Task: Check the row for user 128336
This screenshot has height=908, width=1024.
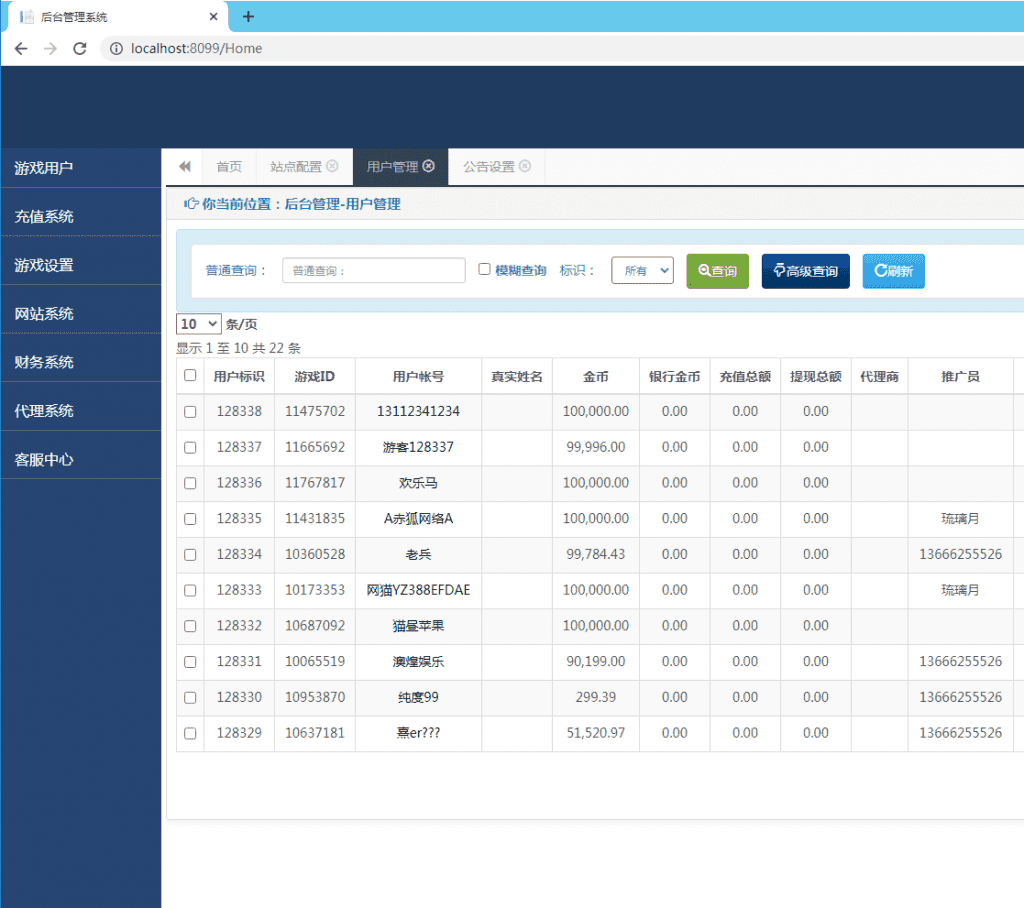Action: (x=190, y=483)
